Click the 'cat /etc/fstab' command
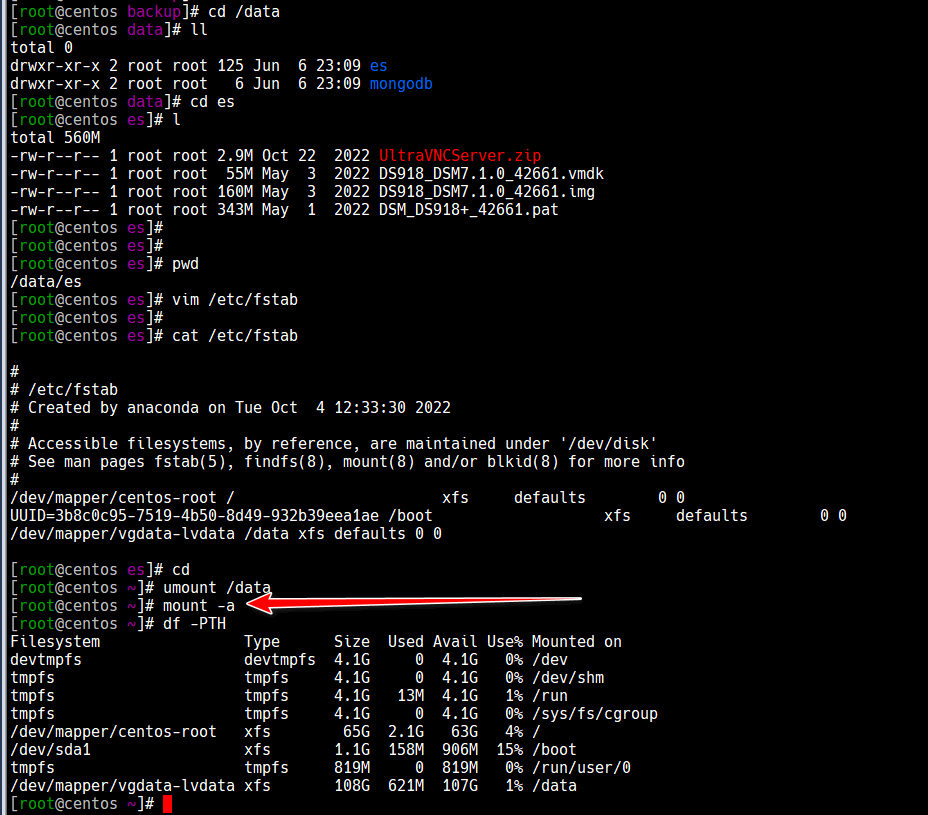This screenshot has width=928, height=815. click(x=235, y=336)
